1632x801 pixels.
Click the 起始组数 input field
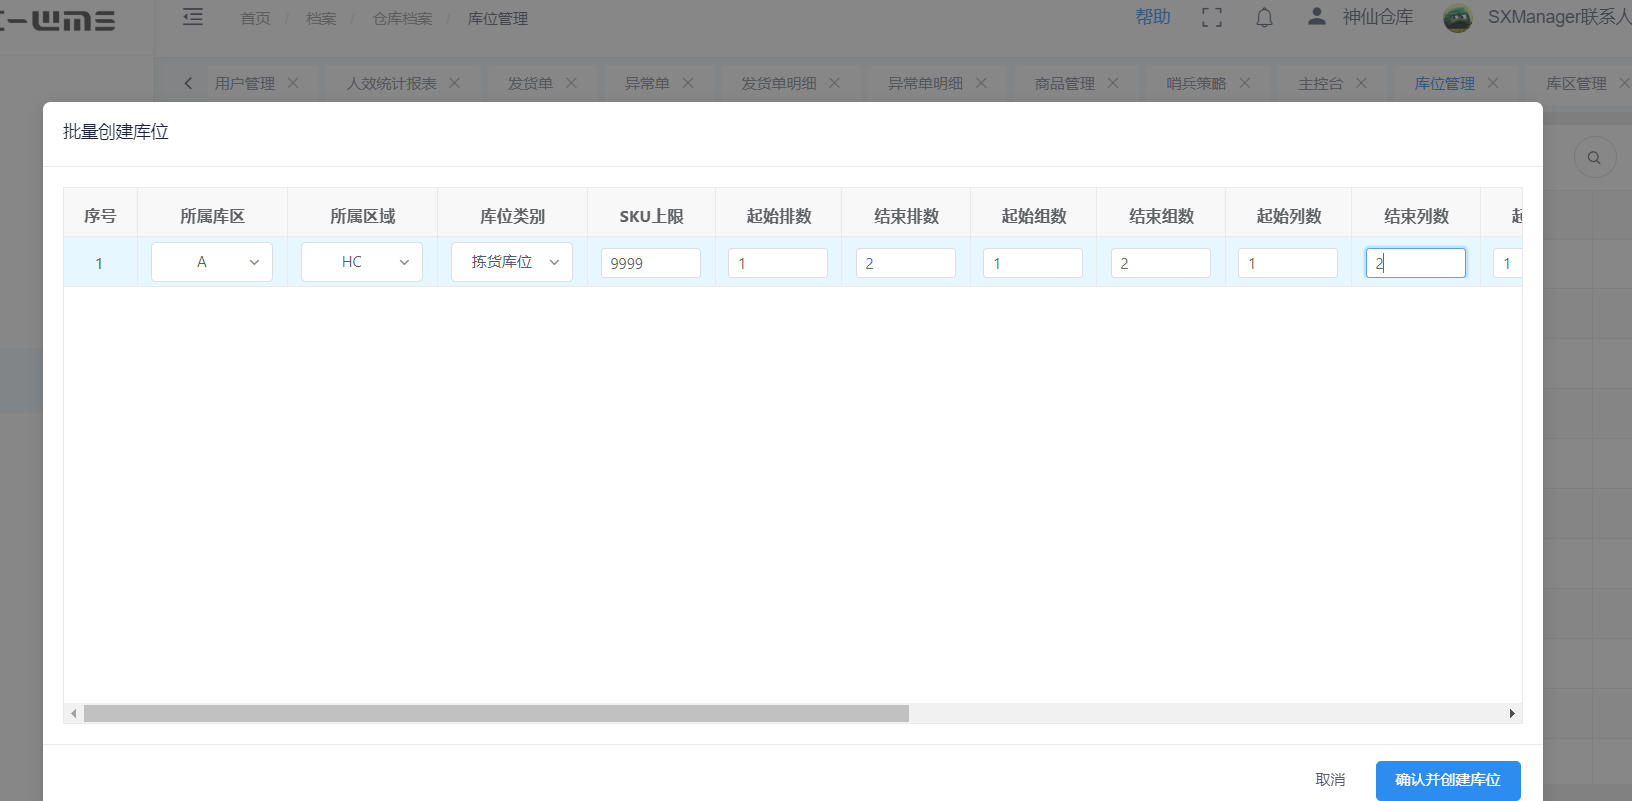[x=1033, y=263]
